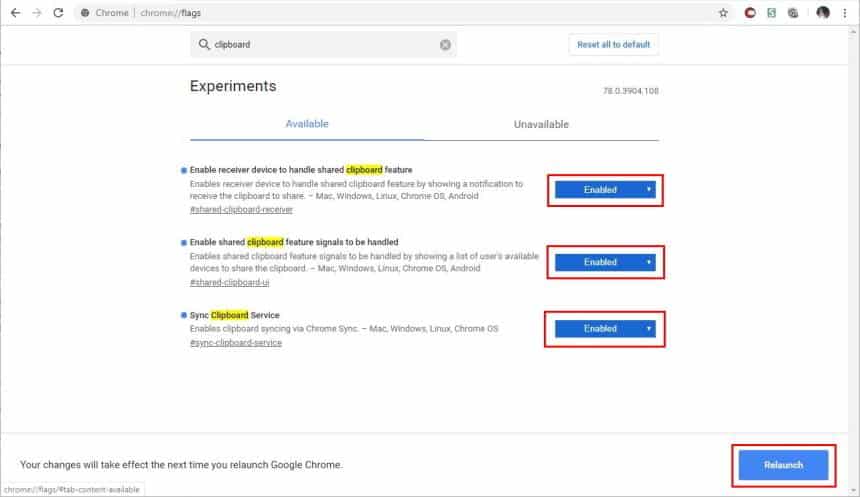Focus the flags search field containing clipboard
The image size is (860, 497).
pos(324,44)
